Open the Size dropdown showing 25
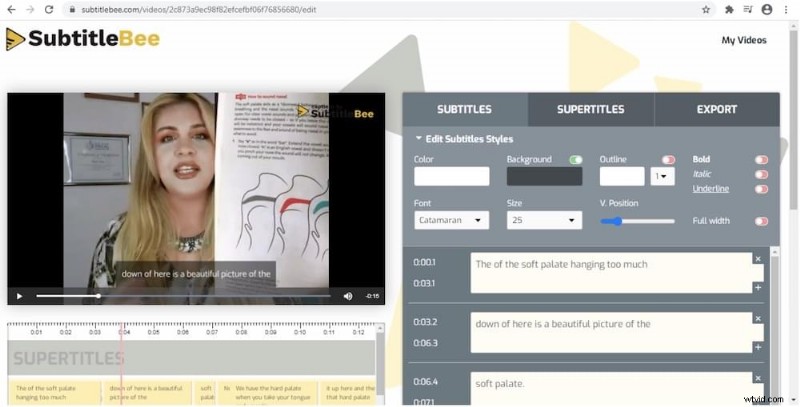 544,220
